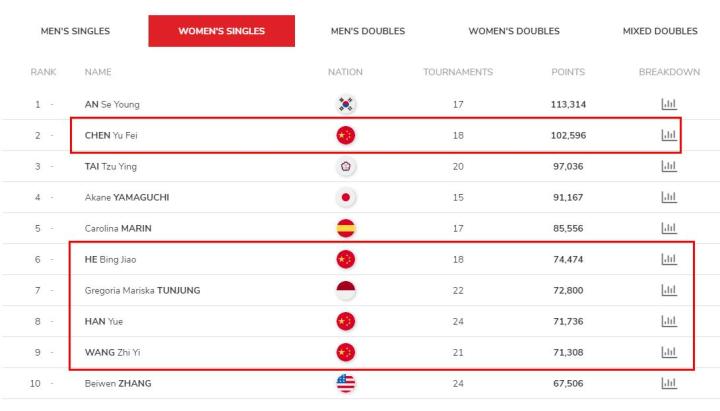Select the Women's Singles tab
The width and height of the screenshot is (720, 411).
point(221,31)
